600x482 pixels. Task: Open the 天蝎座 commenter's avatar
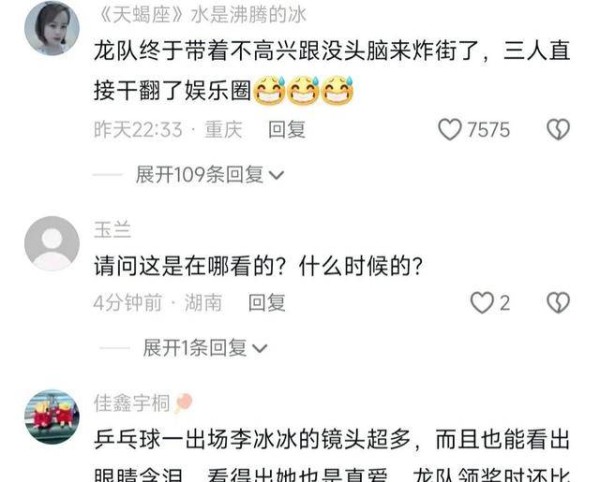point(52,28)
